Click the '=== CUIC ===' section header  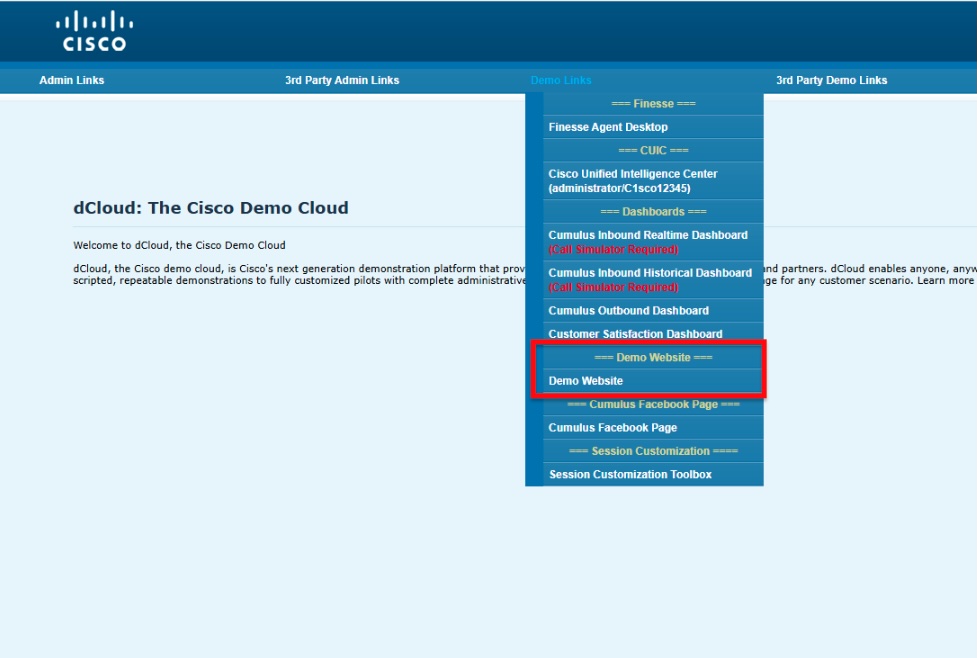click(653, 151)
